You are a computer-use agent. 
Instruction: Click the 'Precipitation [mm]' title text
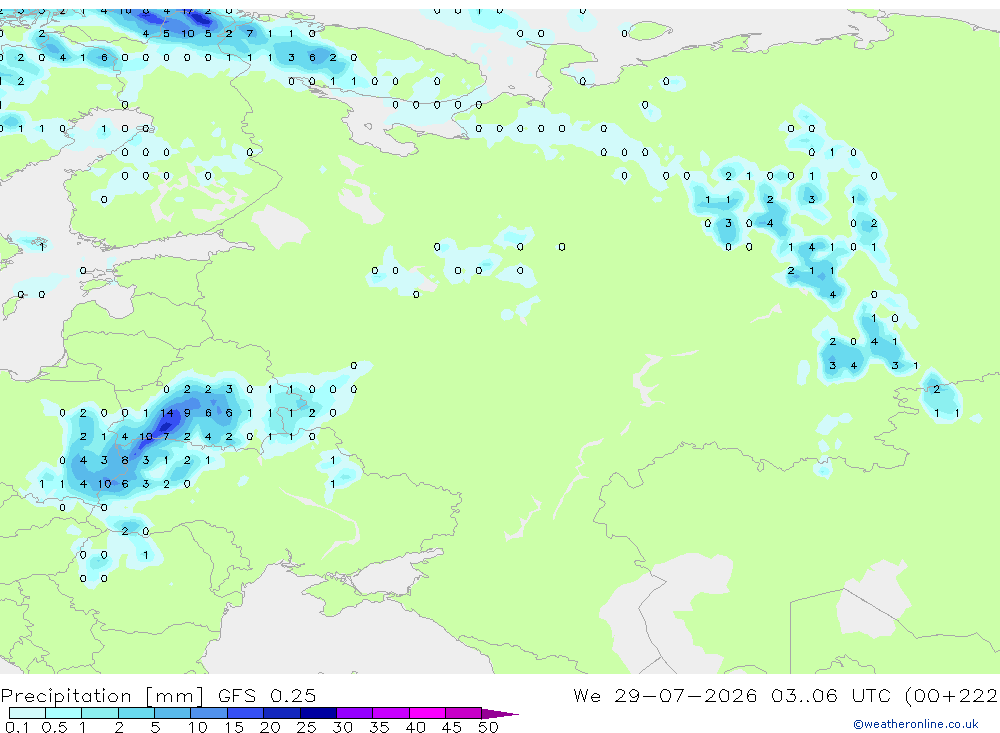click(x=103, y=696)
